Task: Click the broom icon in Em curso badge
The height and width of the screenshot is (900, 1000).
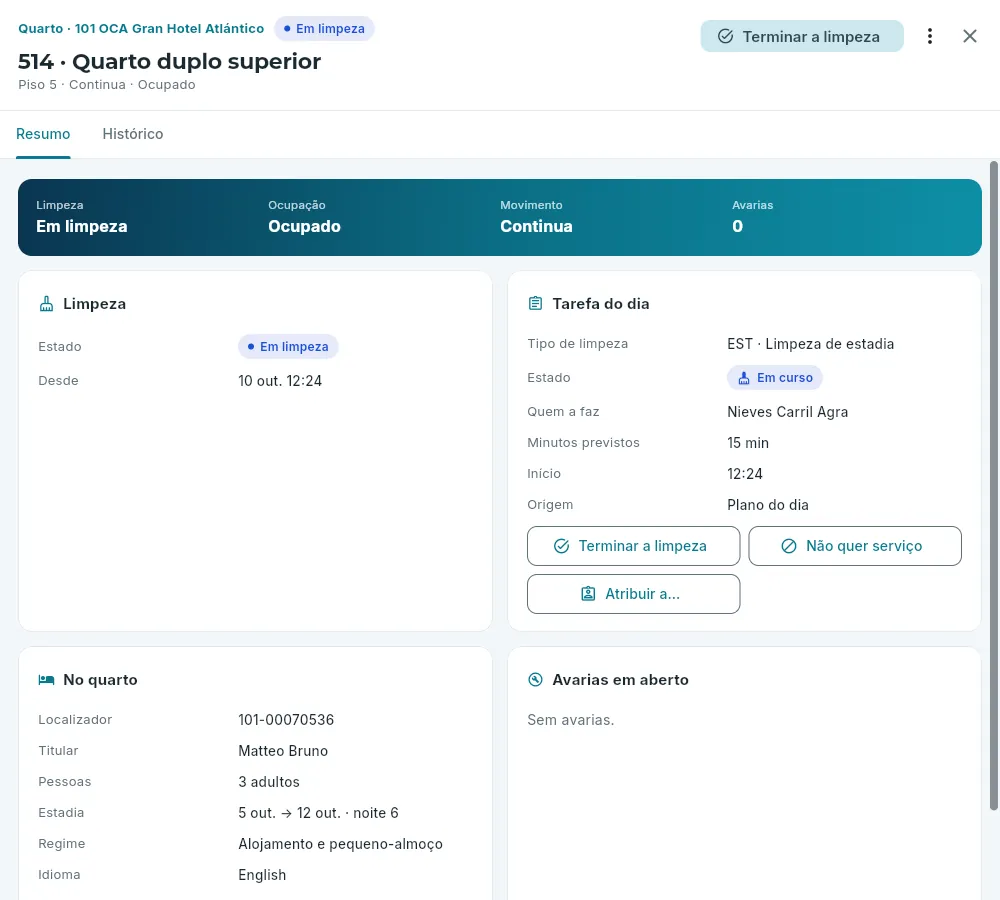Action: coord(744,378)
